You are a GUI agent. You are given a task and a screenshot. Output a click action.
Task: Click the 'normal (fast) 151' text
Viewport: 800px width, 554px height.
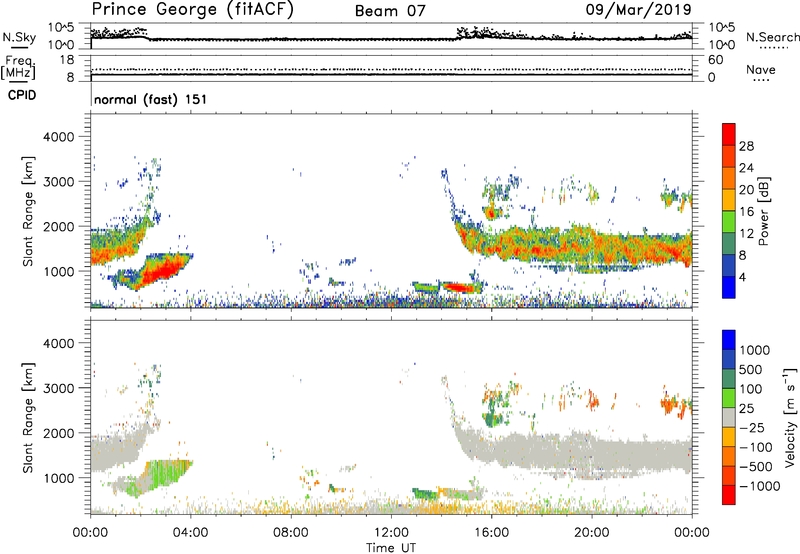[151, 99]
